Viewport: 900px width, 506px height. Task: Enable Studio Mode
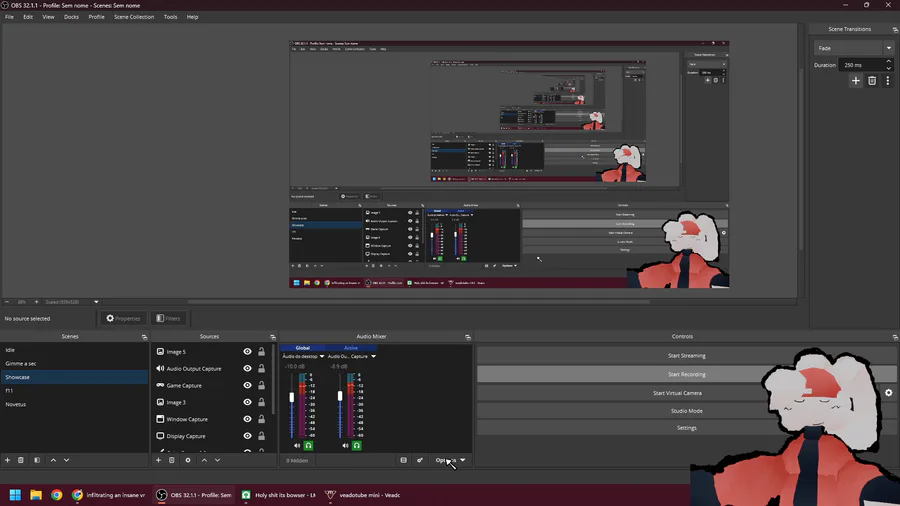pyautogui.click(x=686, y=411)
